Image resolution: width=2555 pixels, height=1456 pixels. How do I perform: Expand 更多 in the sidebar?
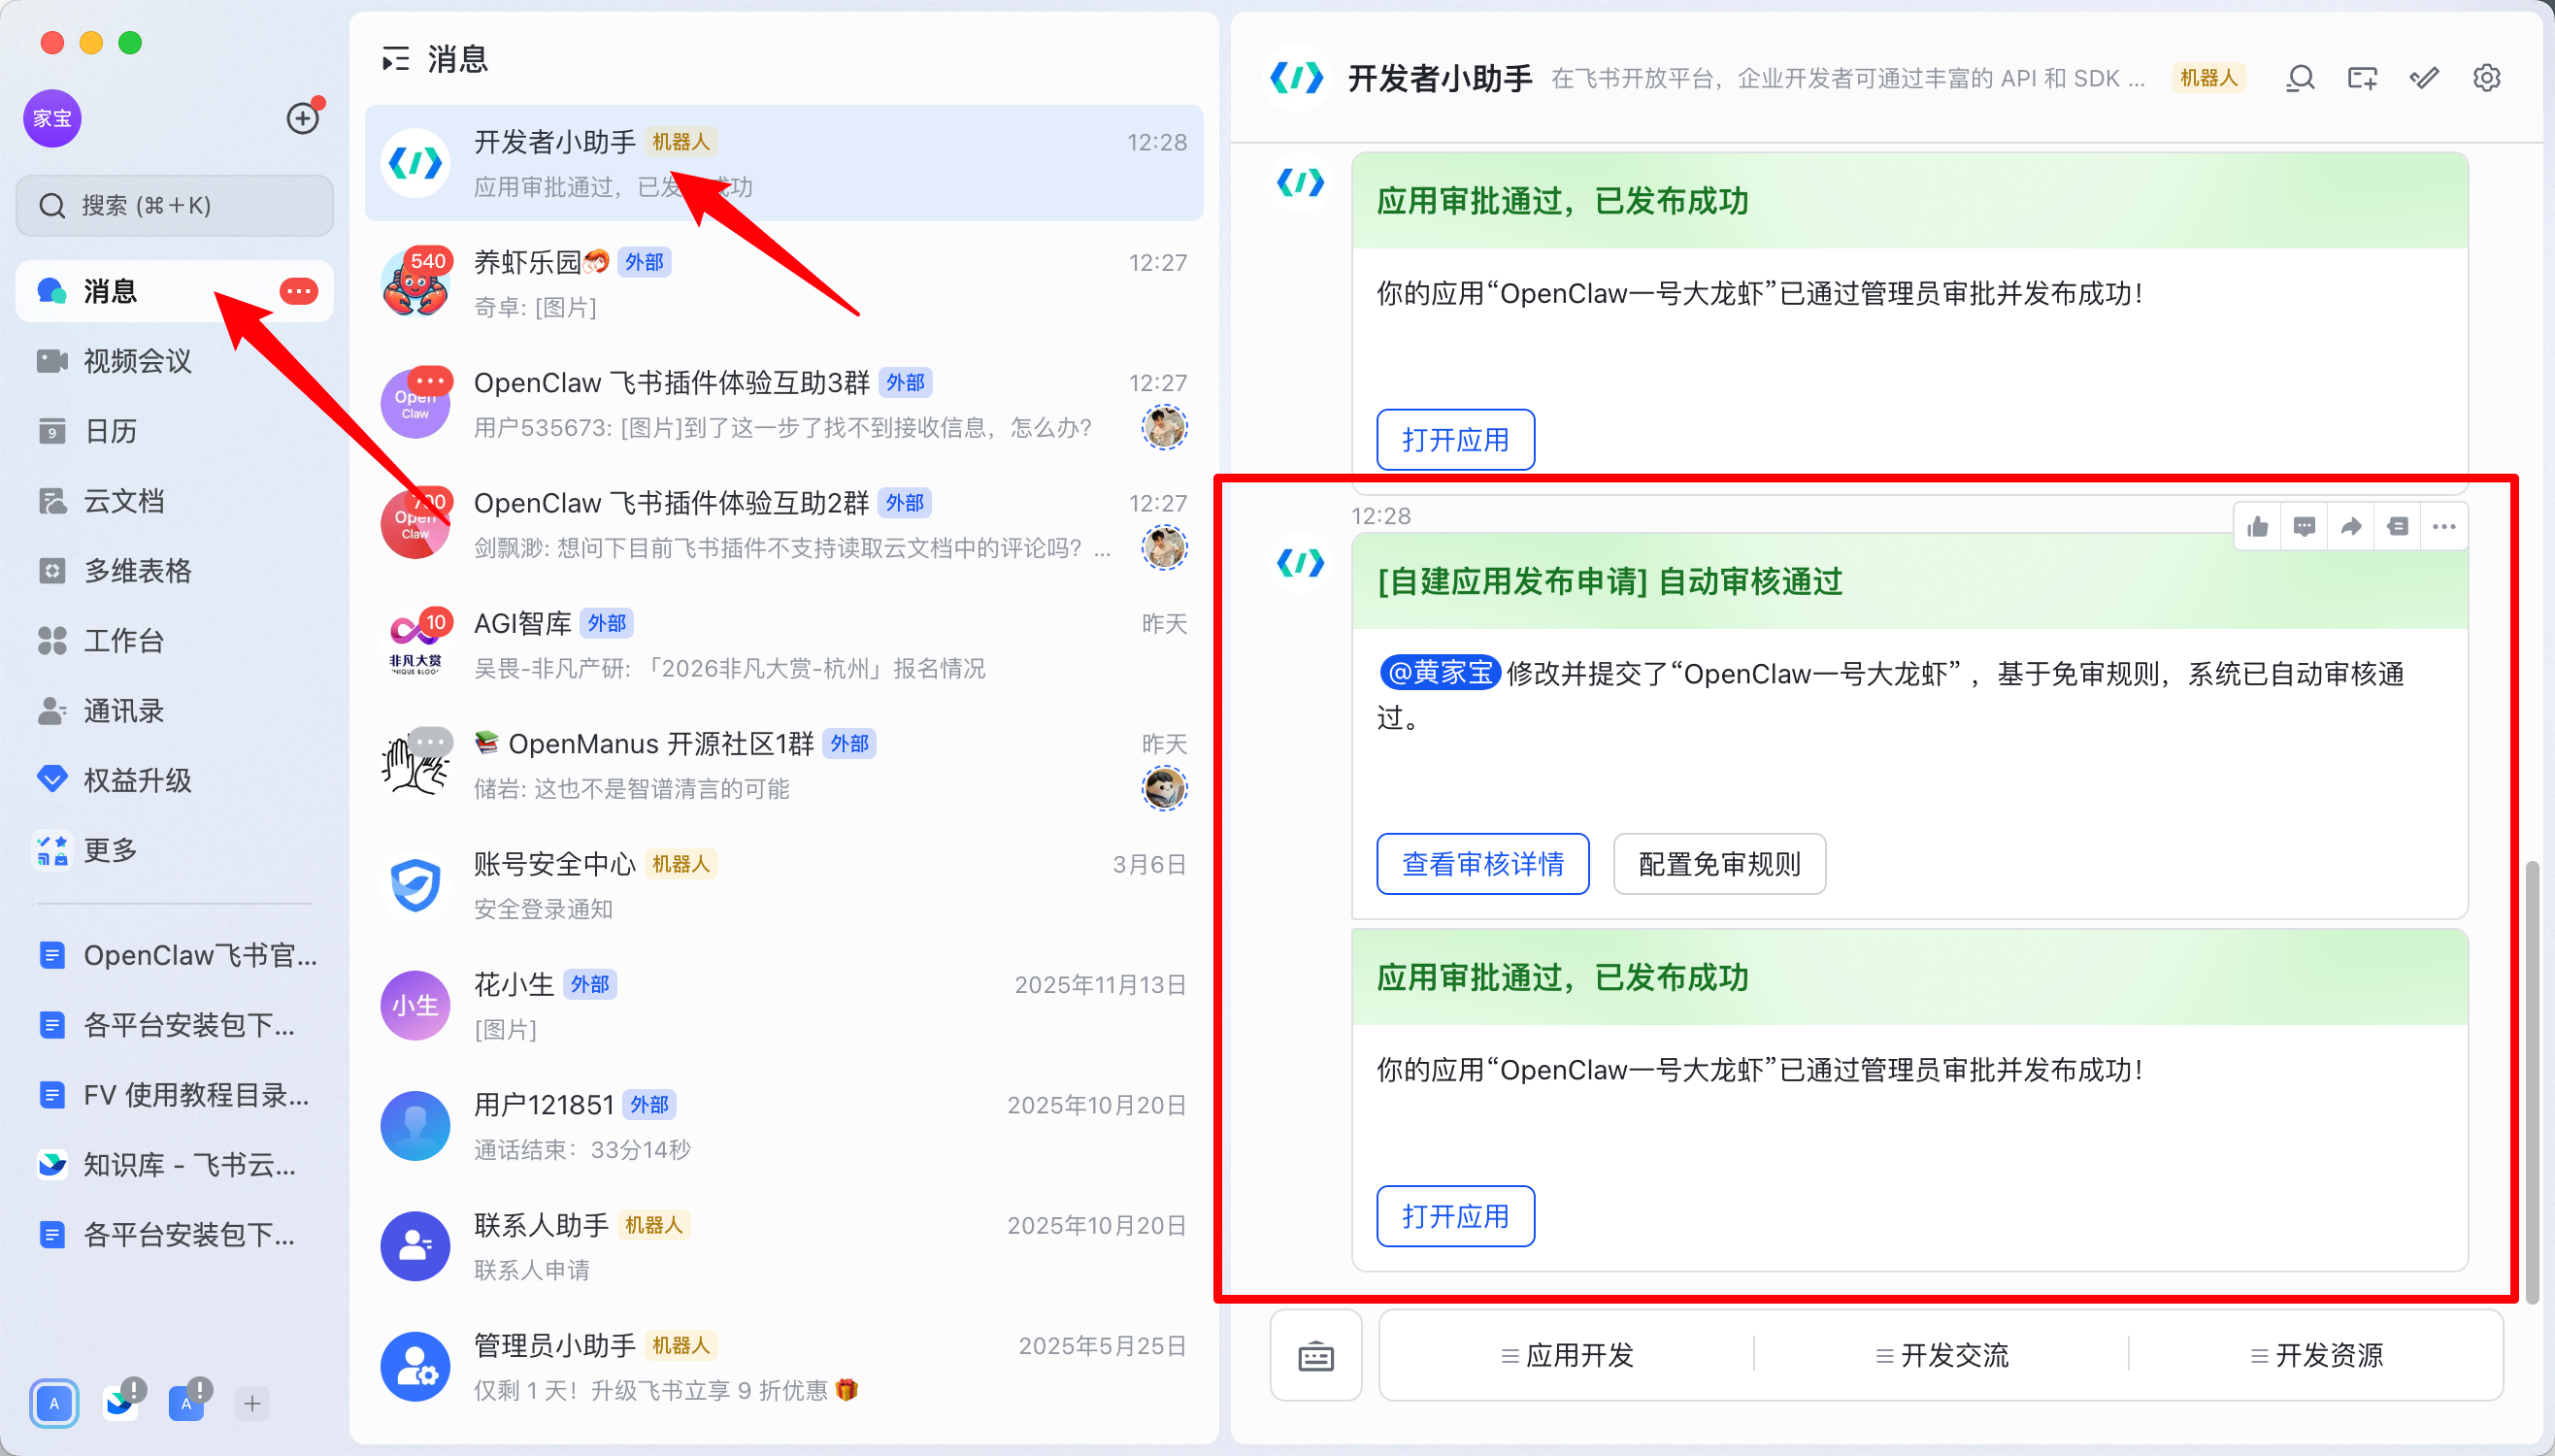[x=174, y=850]
